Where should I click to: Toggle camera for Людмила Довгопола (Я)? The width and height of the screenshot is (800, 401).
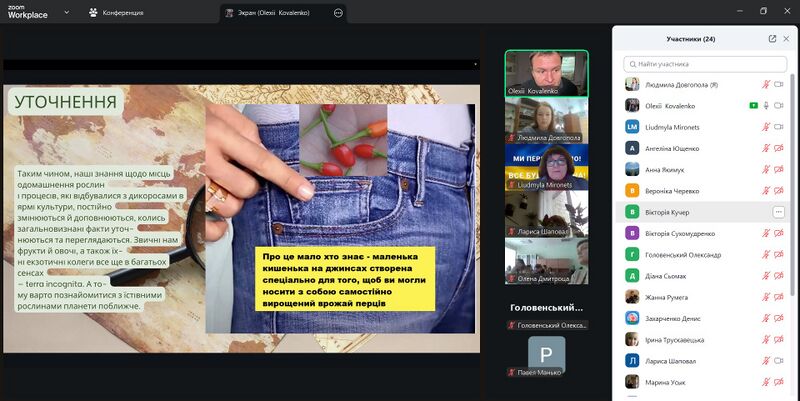pyautogui.click(x=779, y=85)
